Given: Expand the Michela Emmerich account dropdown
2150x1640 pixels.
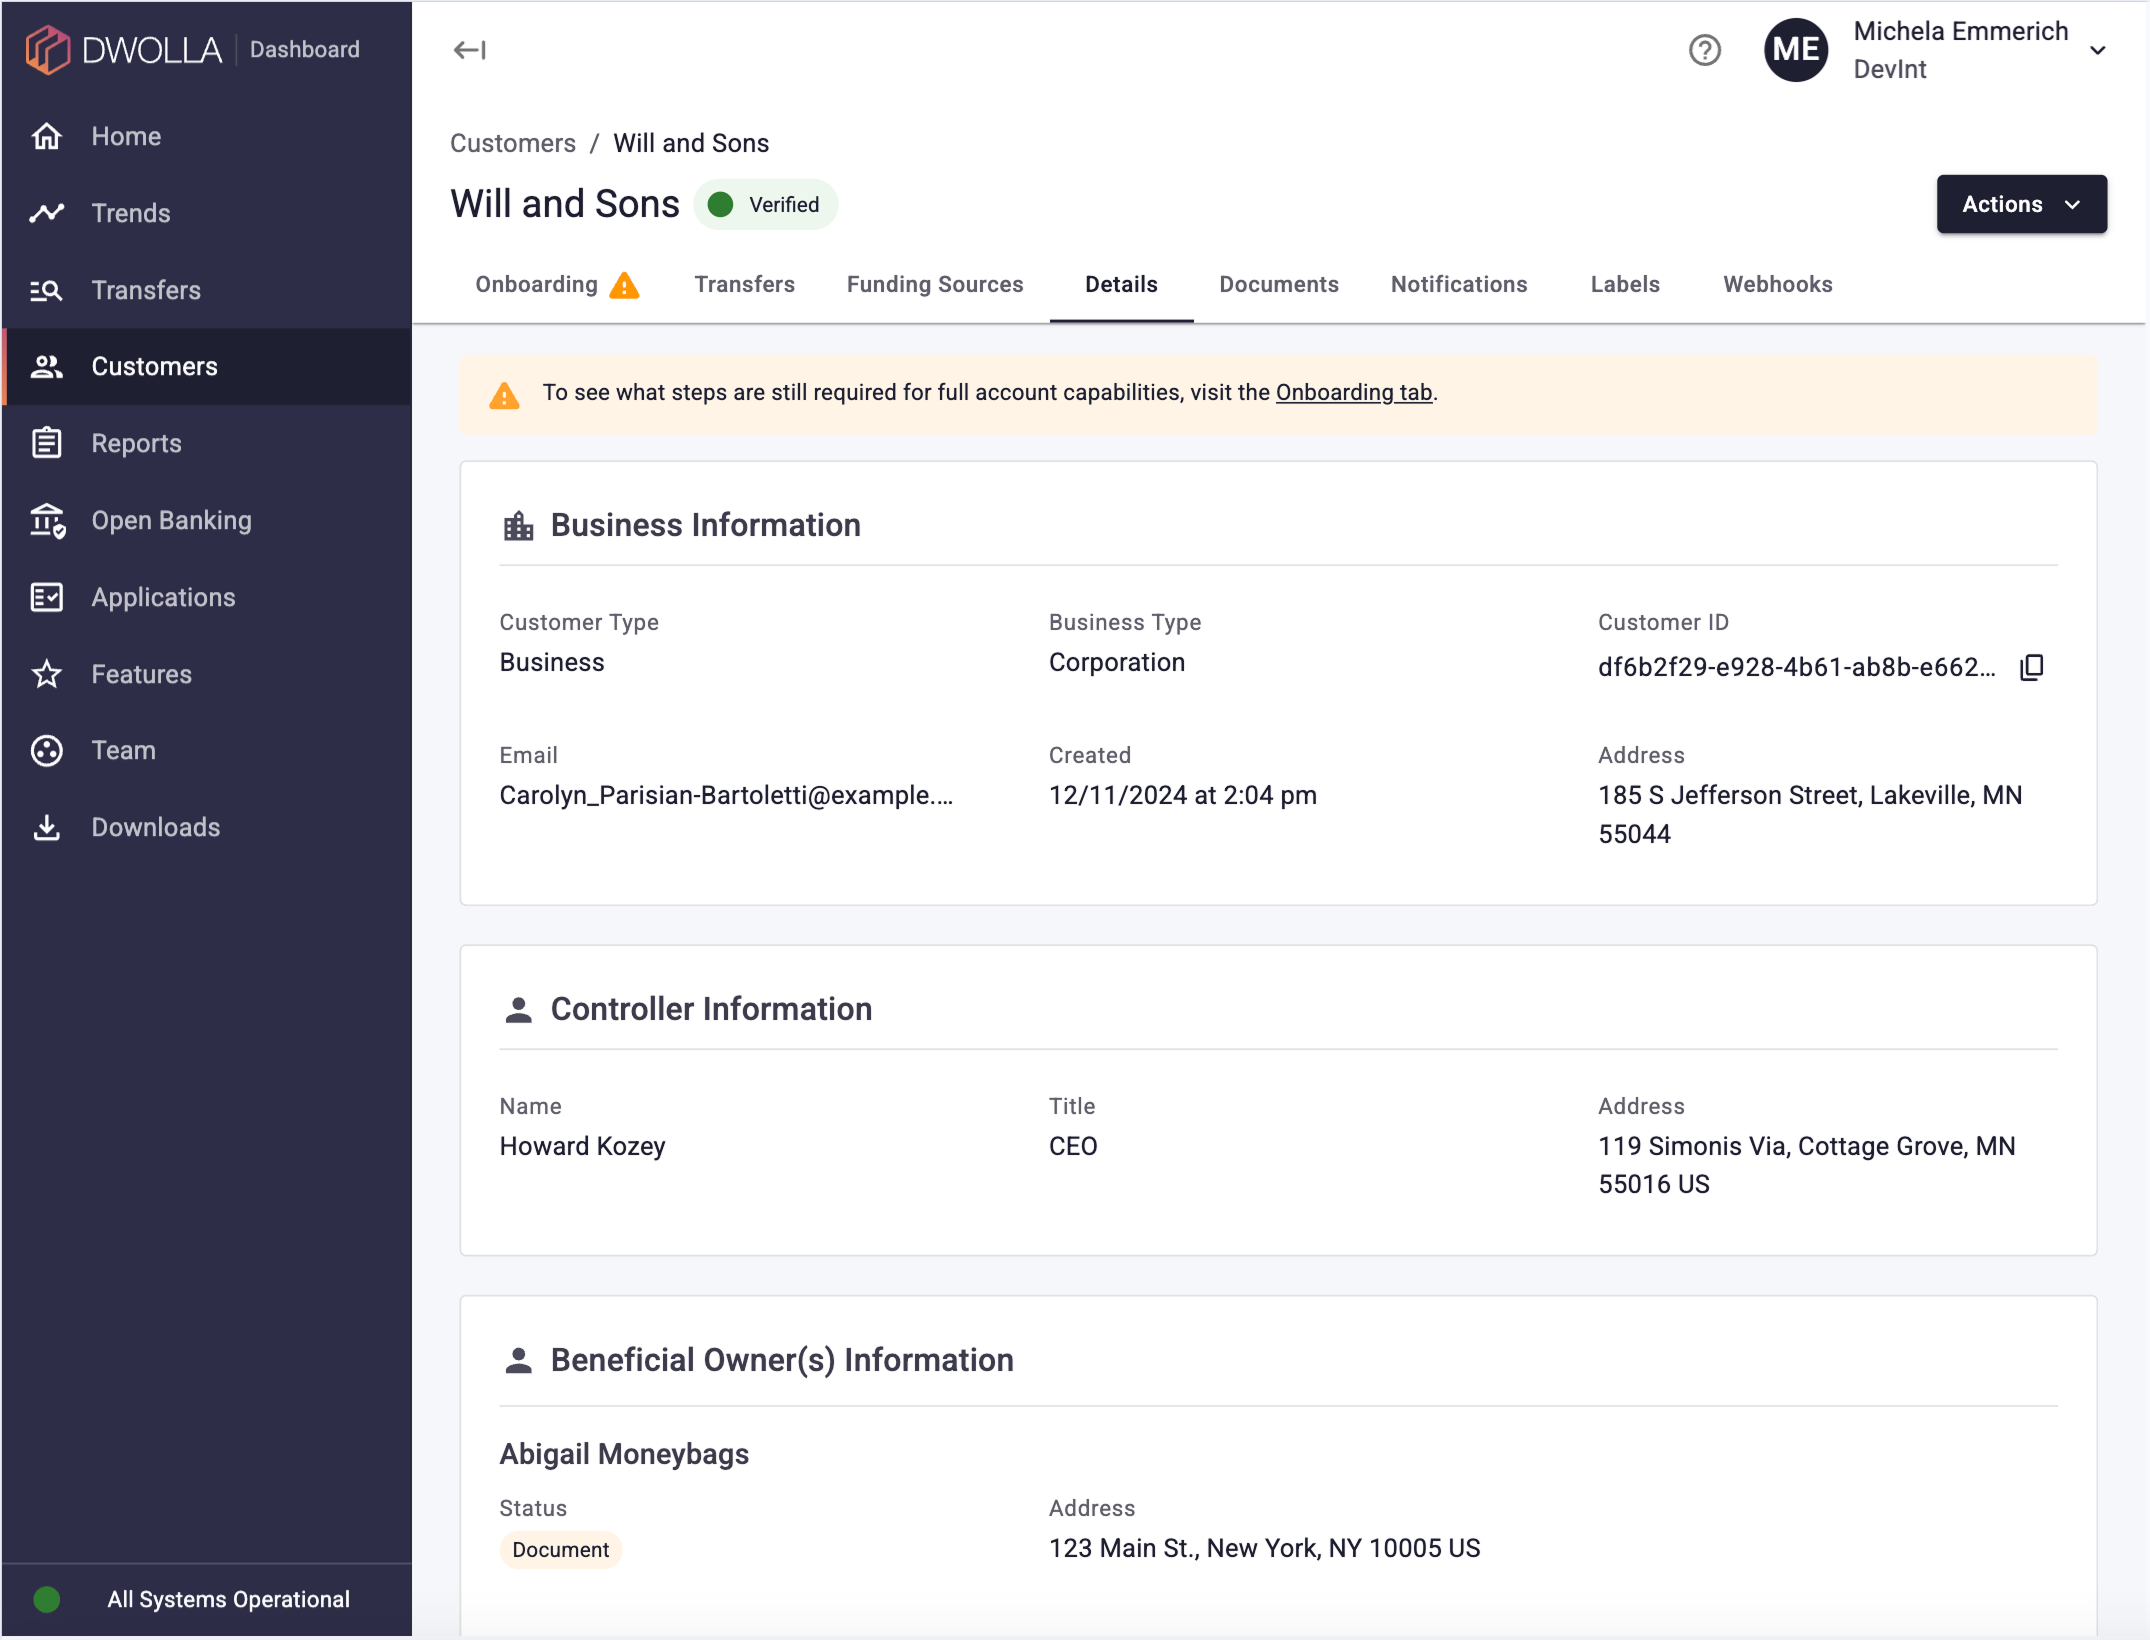Looking at the screenshot, I should [2097, 50].
